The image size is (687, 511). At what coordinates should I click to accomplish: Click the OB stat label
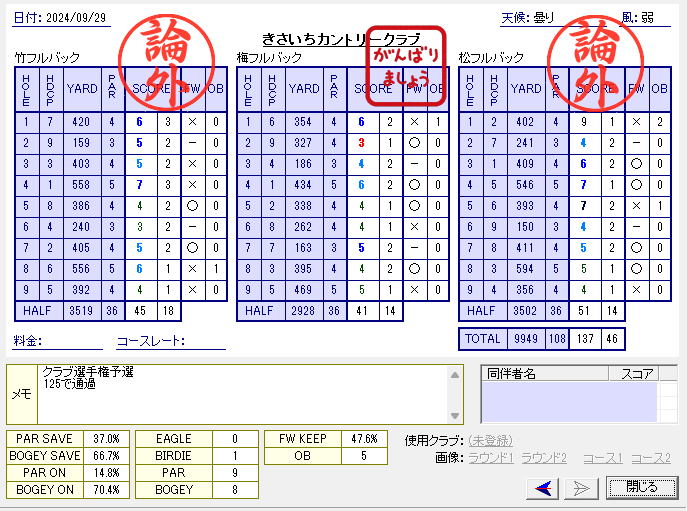[x=303, y=456]
